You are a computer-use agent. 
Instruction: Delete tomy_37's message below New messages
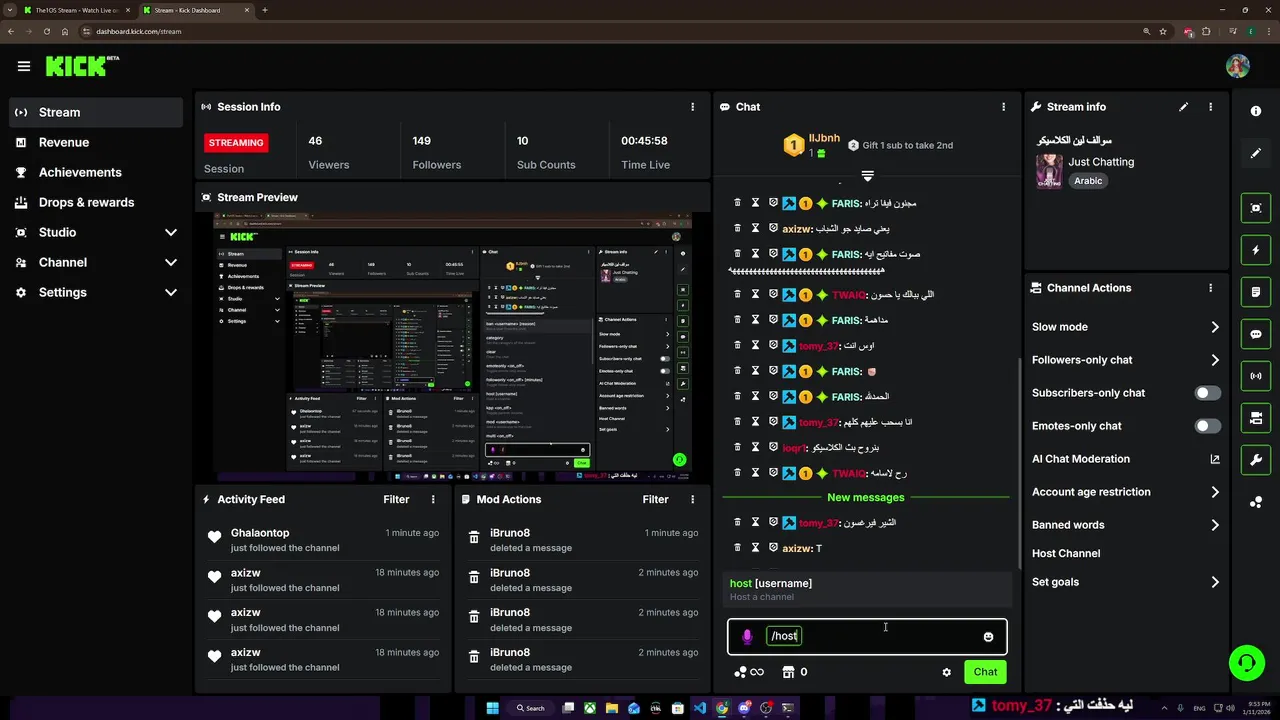point(738,522)
